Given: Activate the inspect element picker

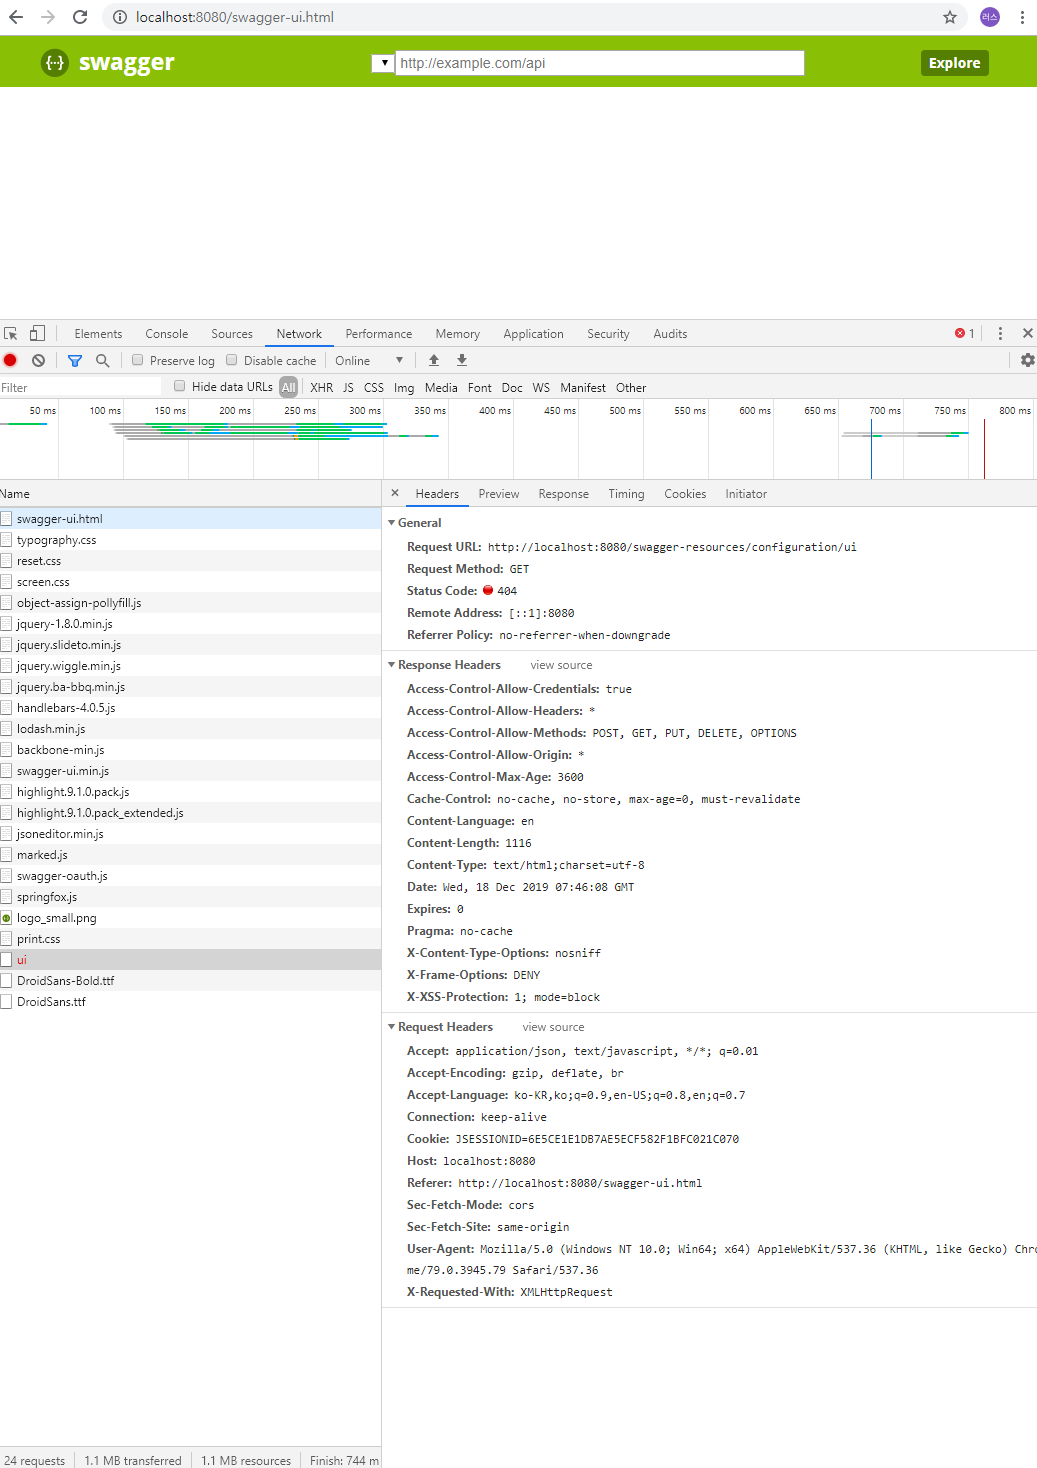Looking at the screenshot, I should pyautogui.click(x=11, y=334).
